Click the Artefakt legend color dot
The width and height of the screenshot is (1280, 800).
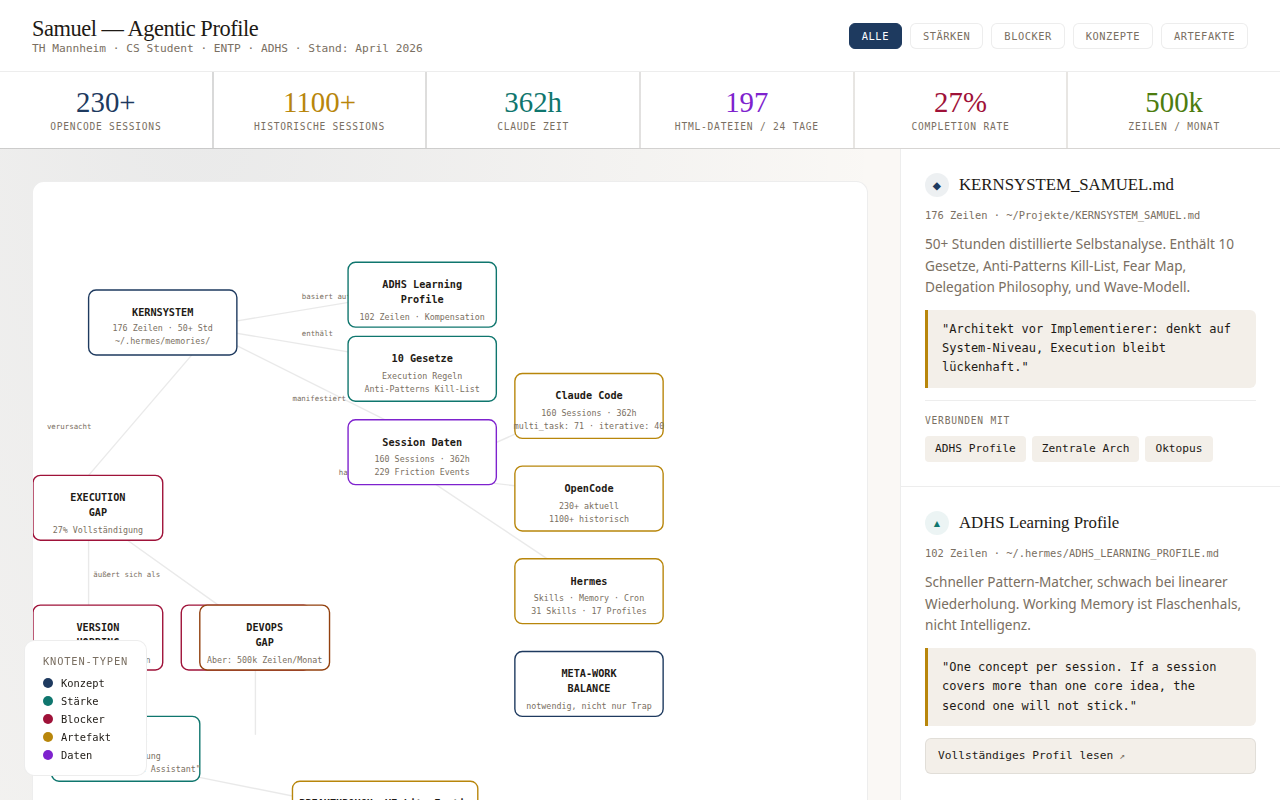click(48, 737)
